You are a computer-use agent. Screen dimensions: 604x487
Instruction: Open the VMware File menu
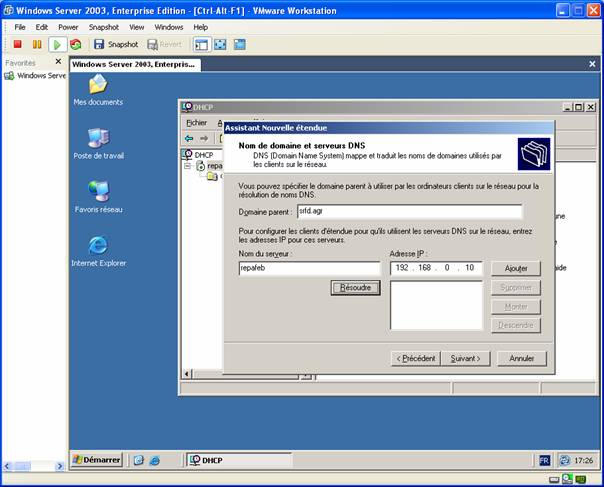tap(20, 27)
